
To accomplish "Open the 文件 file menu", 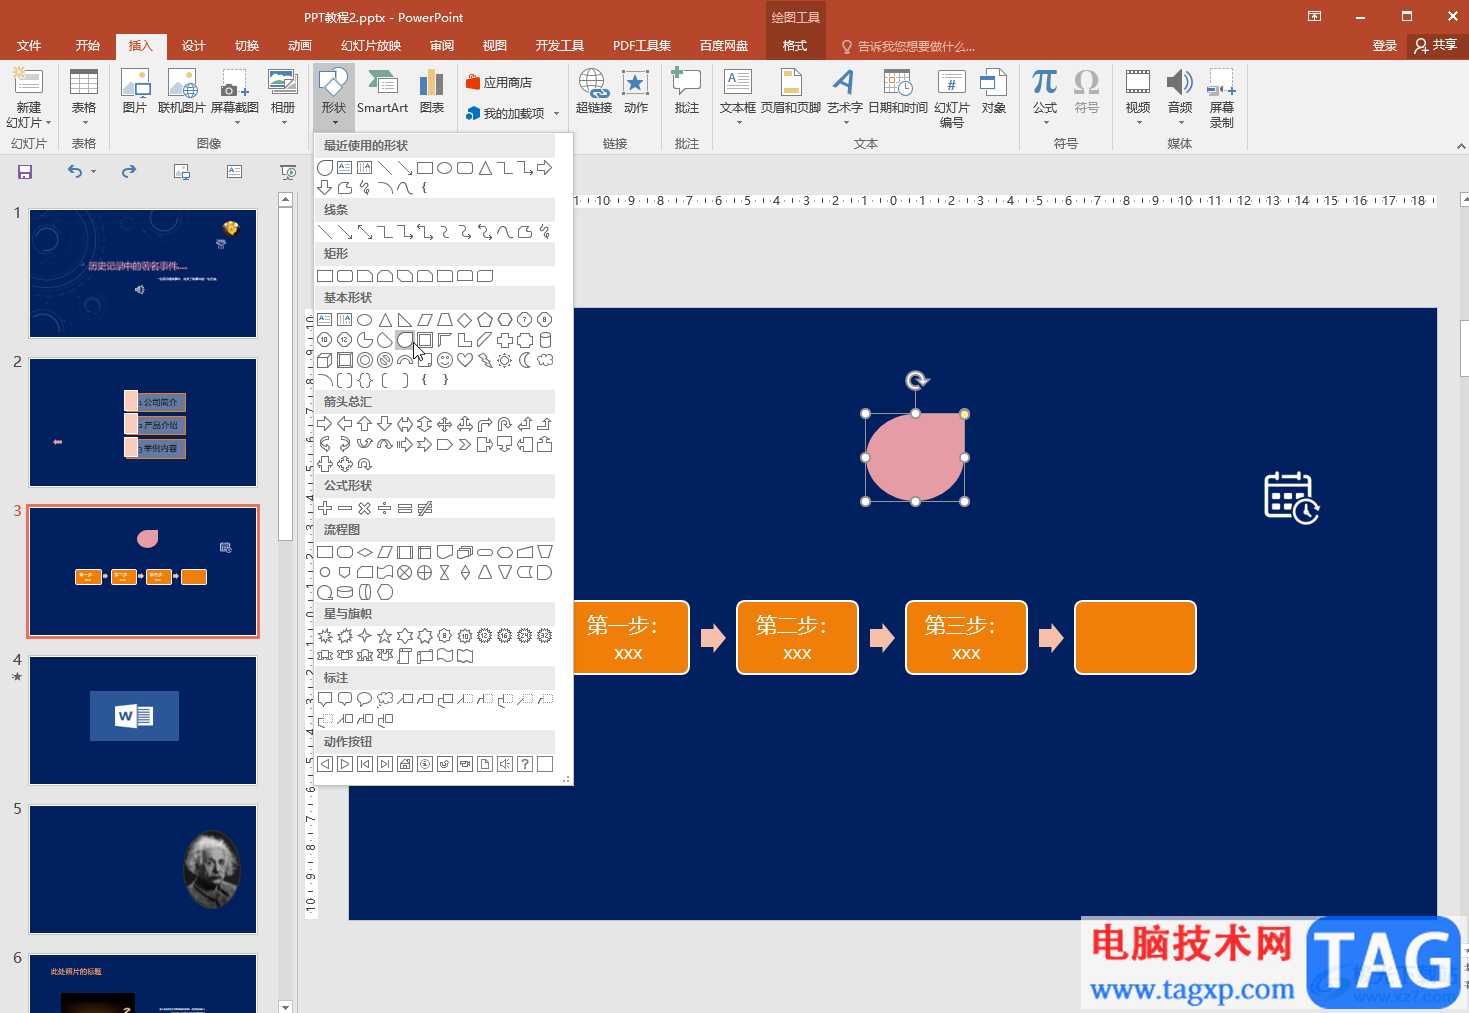I will [x=29, y=46].
